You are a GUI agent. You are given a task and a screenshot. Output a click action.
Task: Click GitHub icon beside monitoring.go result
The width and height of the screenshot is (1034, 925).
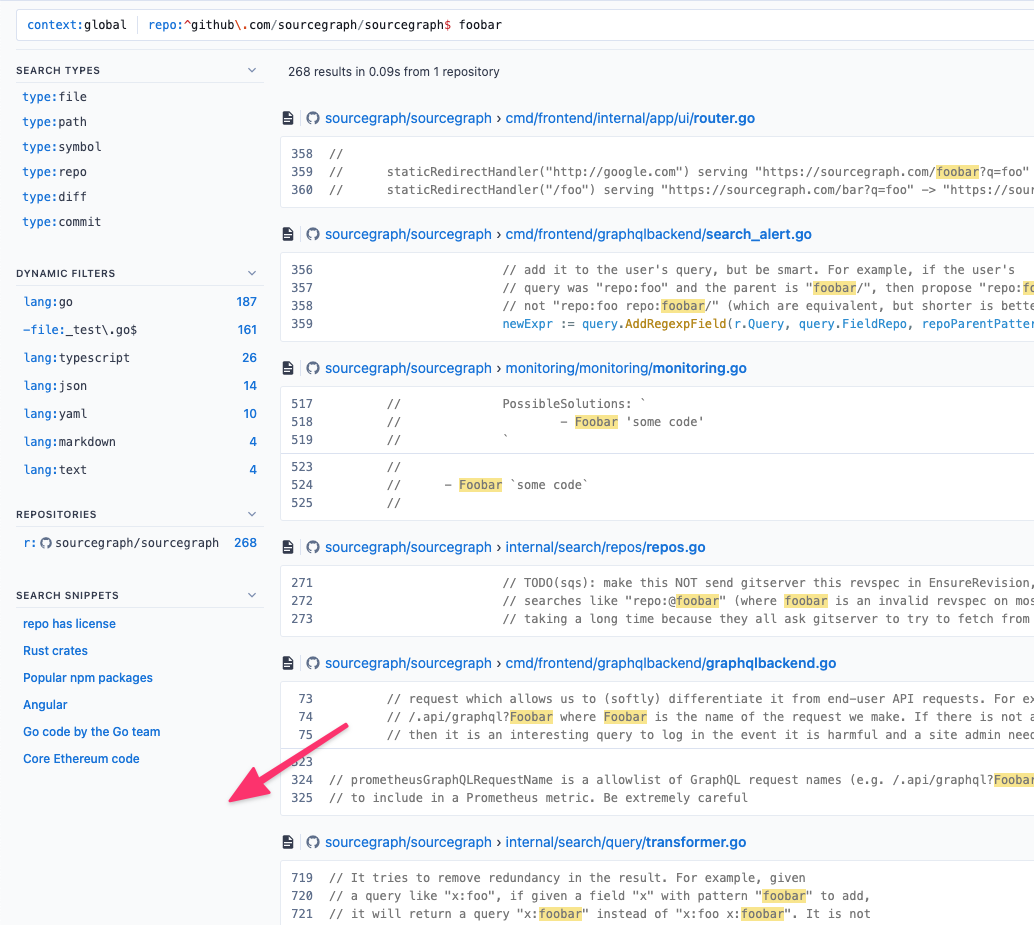(x=313, y=368)
